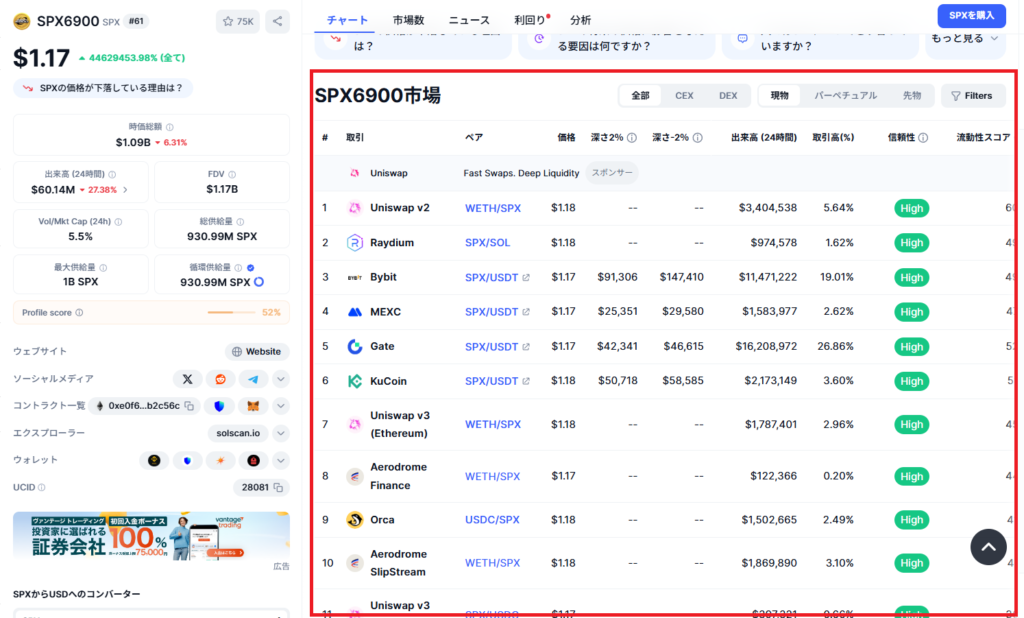This screenshot has width=1024, height=618.
Task: Click the スポンサー badge in Uniswap row
Action: [x=612, y=173]
